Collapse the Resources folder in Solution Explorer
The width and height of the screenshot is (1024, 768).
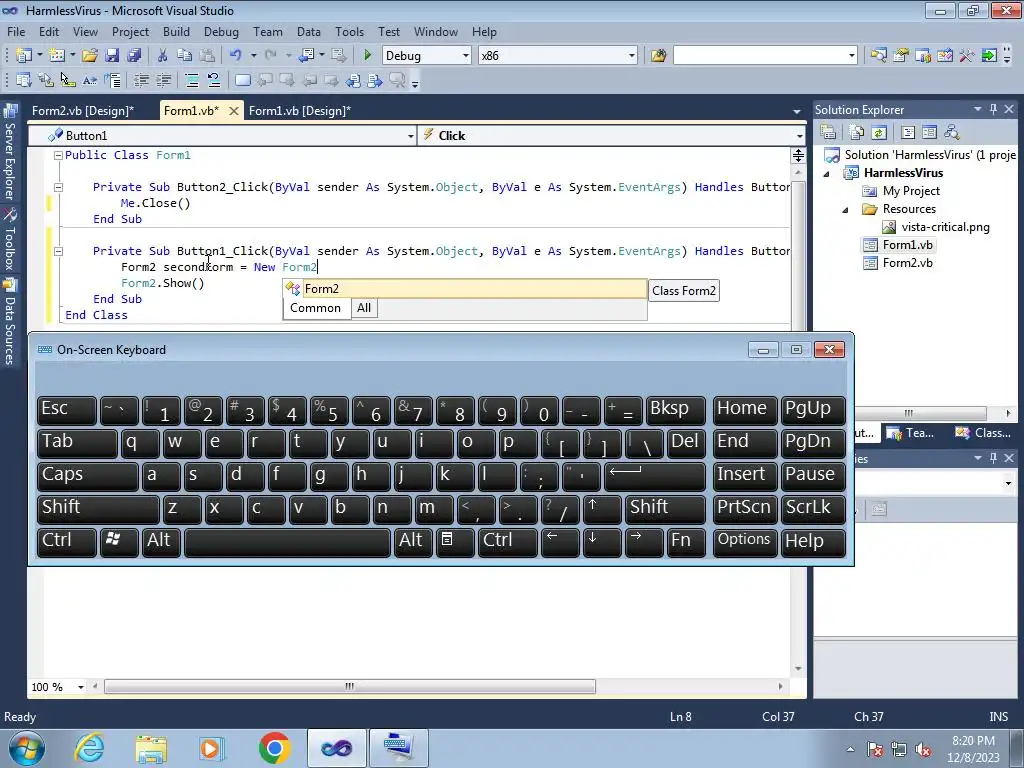click(846, 209)
